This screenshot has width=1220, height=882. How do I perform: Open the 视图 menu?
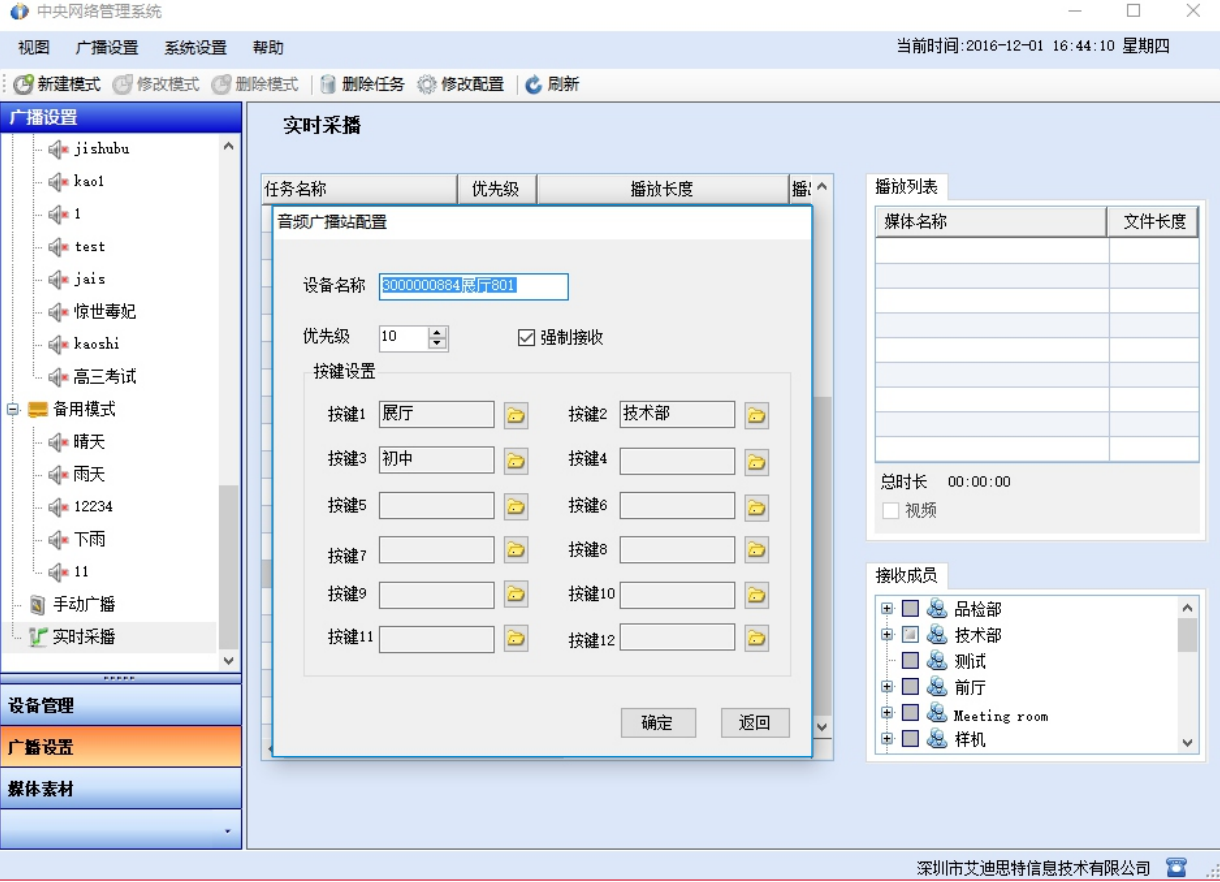[x=34, y=48]
